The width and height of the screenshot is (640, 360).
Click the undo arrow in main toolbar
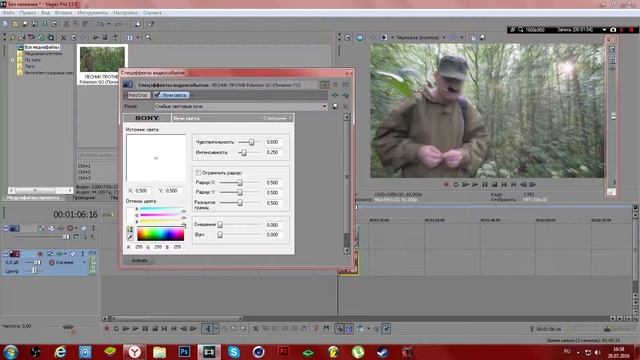(100, 24)
